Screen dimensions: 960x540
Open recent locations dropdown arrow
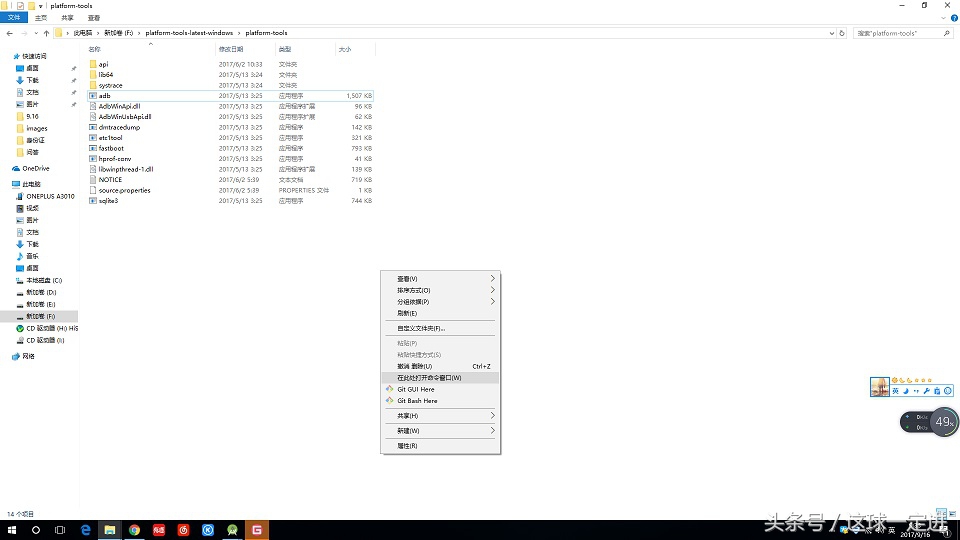pyautogui.click(x=36, y=33)
